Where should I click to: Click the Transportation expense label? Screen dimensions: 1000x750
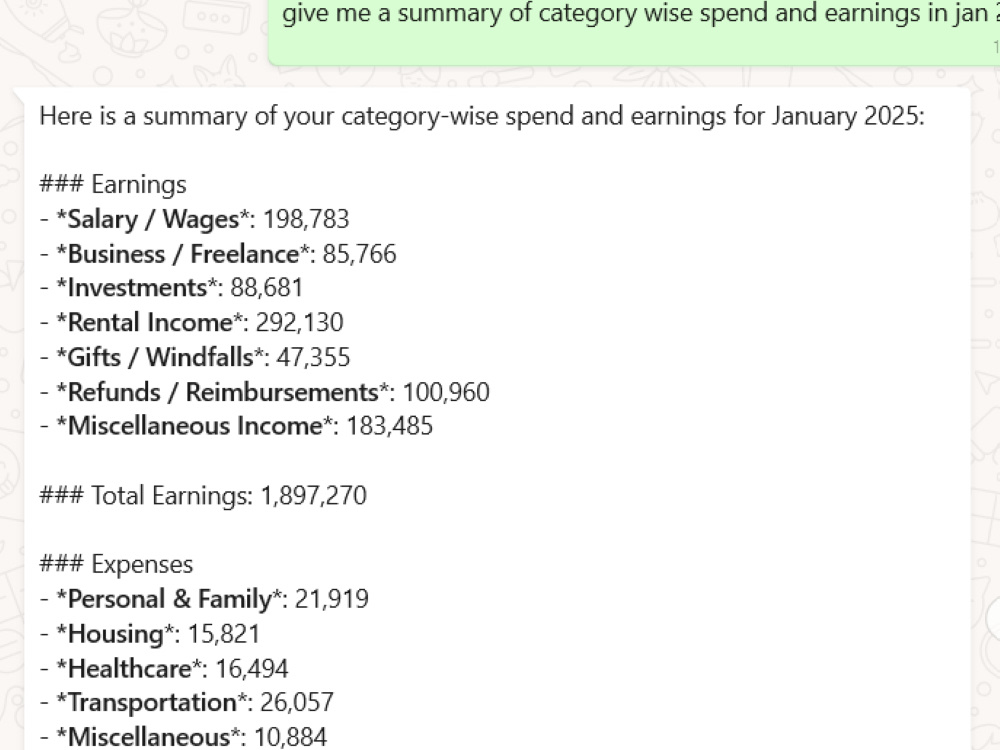pos(152,702)
